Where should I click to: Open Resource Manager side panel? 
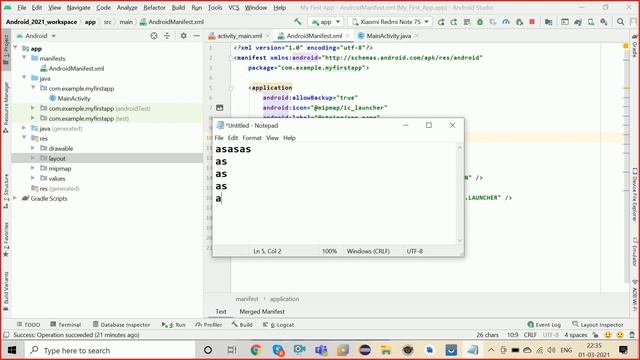click(x=6, y=107)
